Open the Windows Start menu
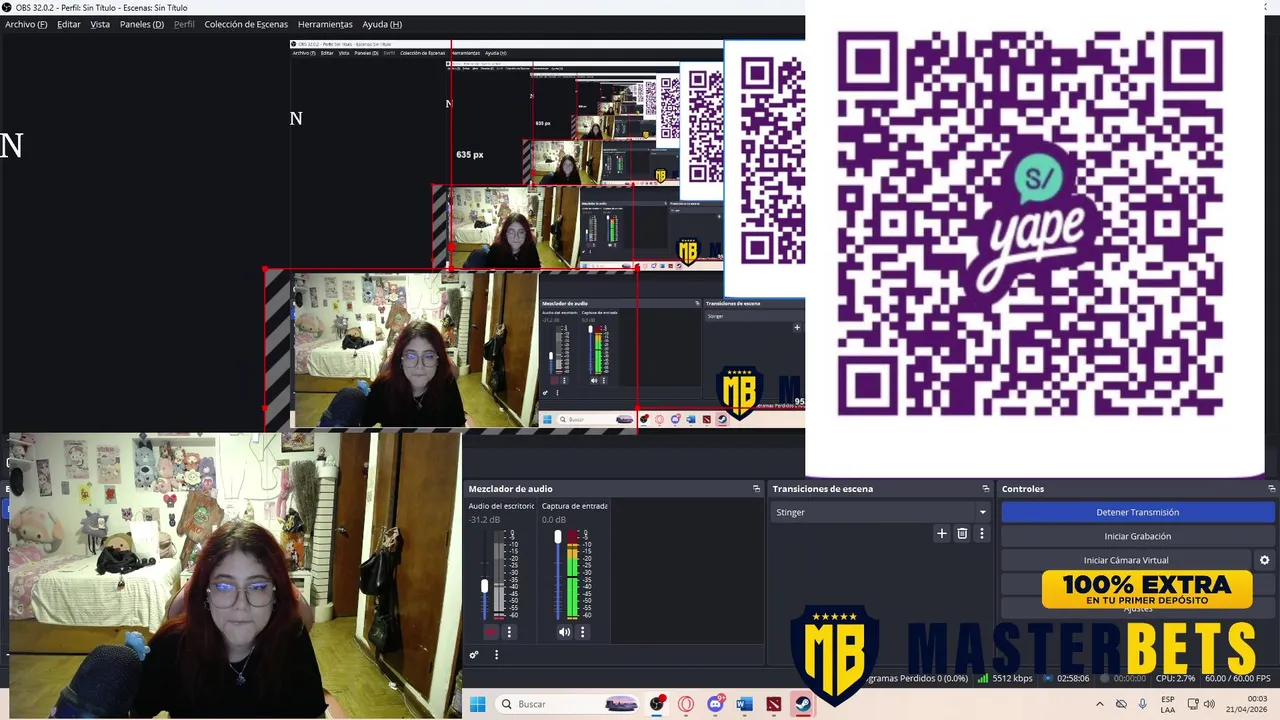This screenshot has width=1280, height=720. [x=478, y=704]
